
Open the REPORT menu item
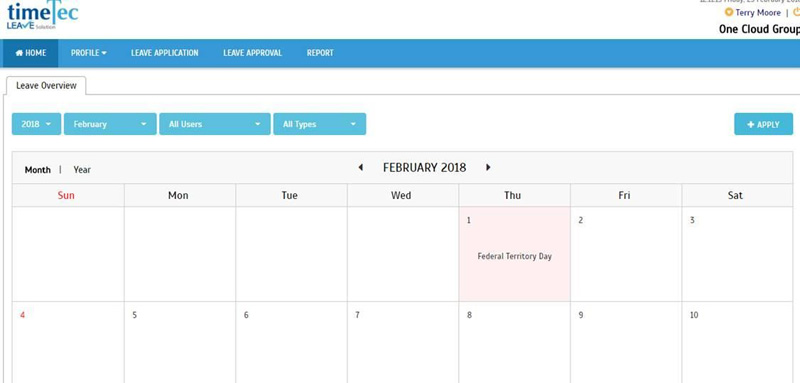(x=320, y=53)
